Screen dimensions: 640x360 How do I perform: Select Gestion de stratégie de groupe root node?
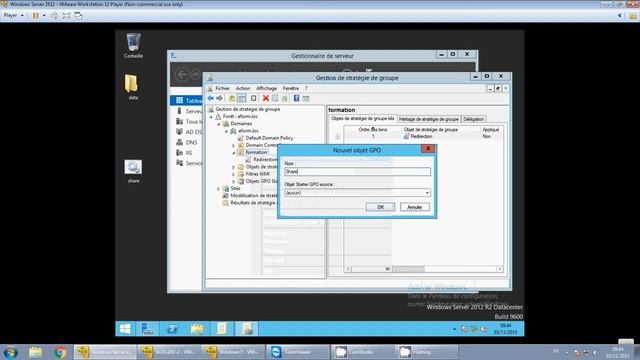click(248, 109)
